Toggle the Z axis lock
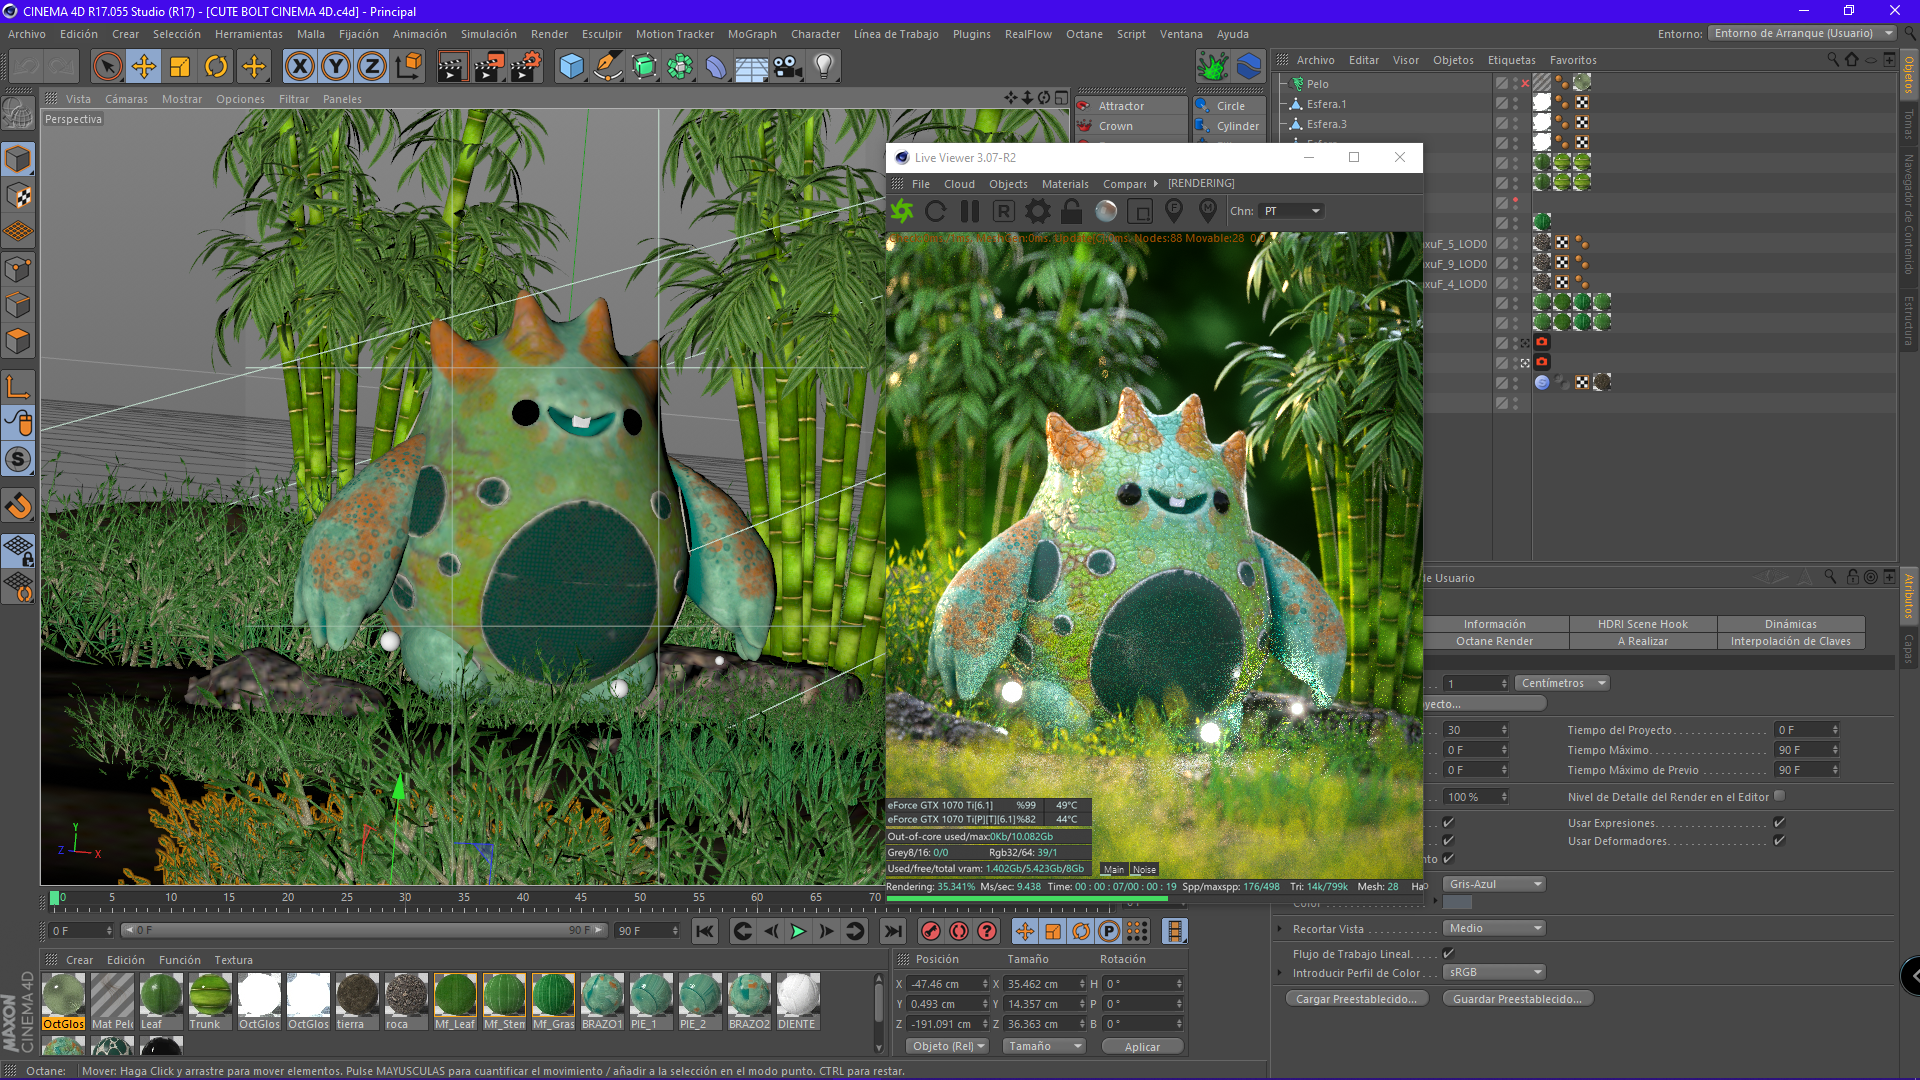 click(x=372, y=67)
